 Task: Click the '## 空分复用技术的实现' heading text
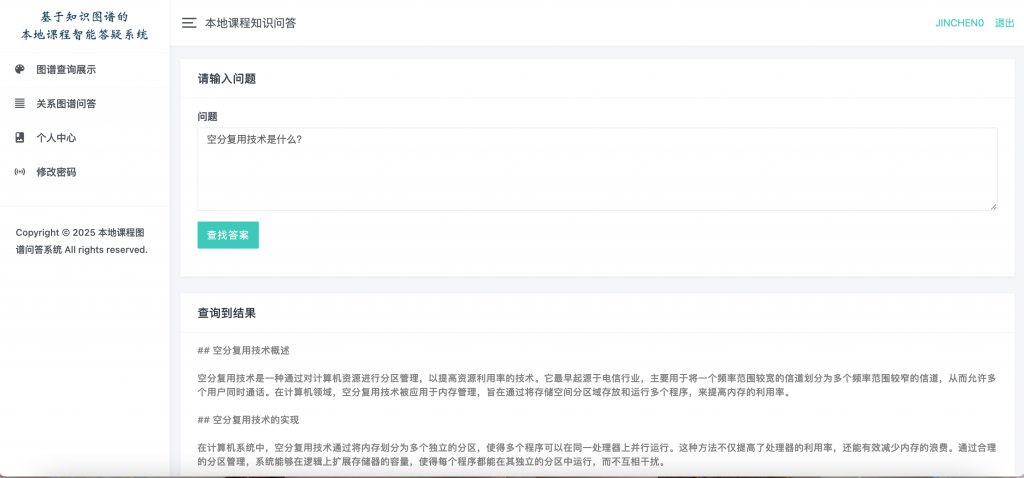tap(248, 419)
